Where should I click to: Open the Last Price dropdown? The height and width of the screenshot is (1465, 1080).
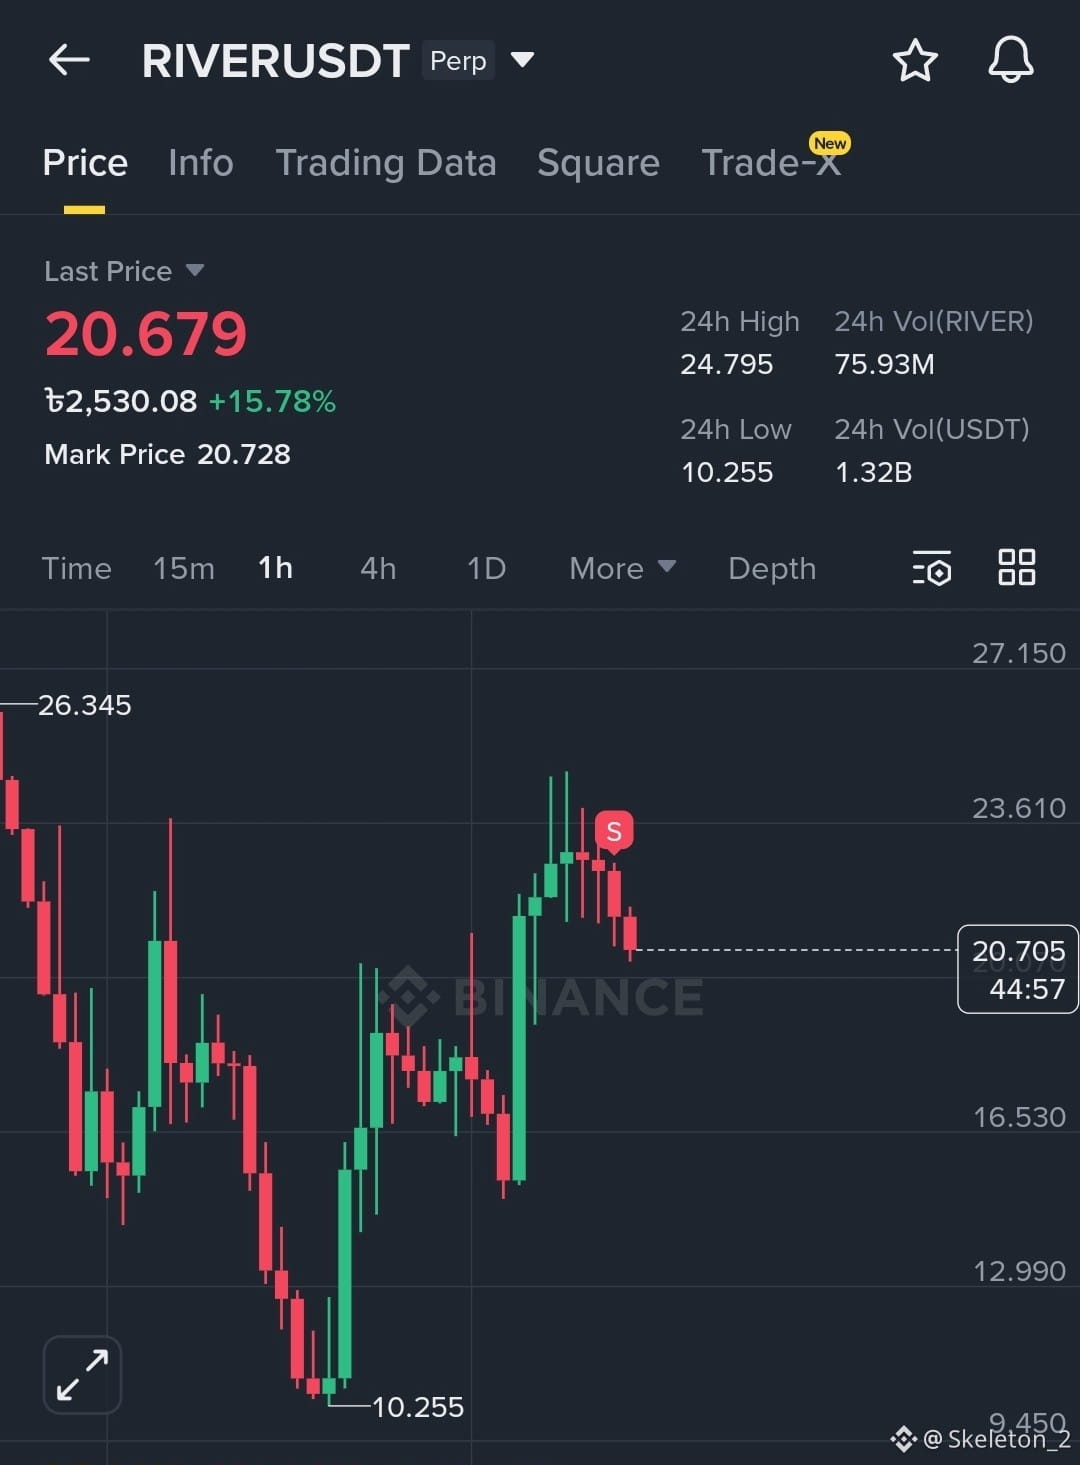tap(124, 271)
